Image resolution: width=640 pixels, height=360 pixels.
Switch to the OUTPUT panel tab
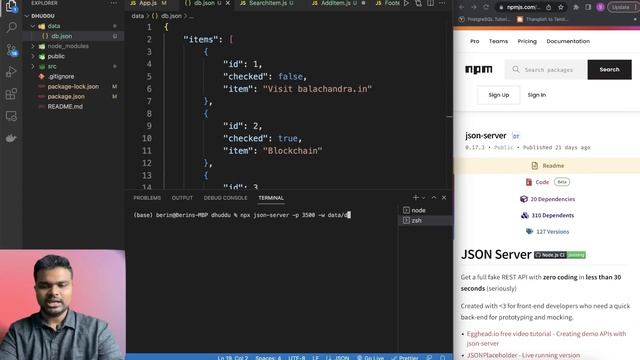click(182, 198)
